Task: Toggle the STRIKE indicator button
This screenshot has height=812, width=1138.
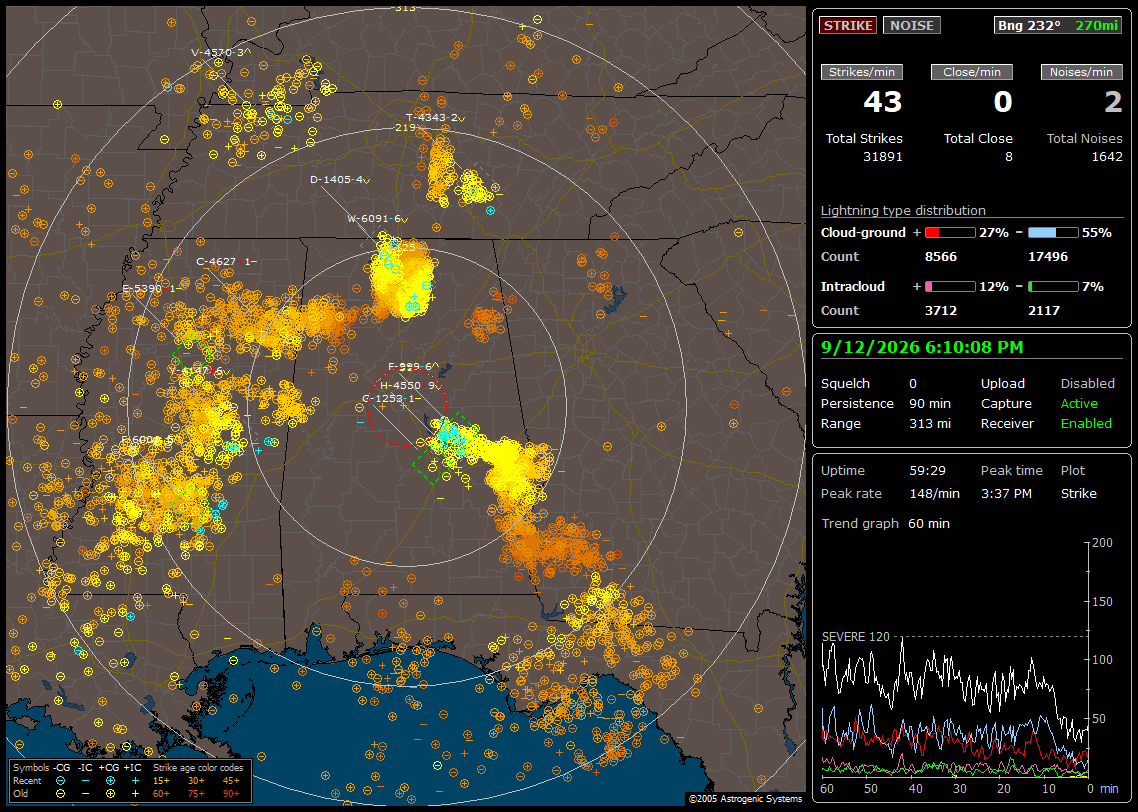Action: [848, 25]
